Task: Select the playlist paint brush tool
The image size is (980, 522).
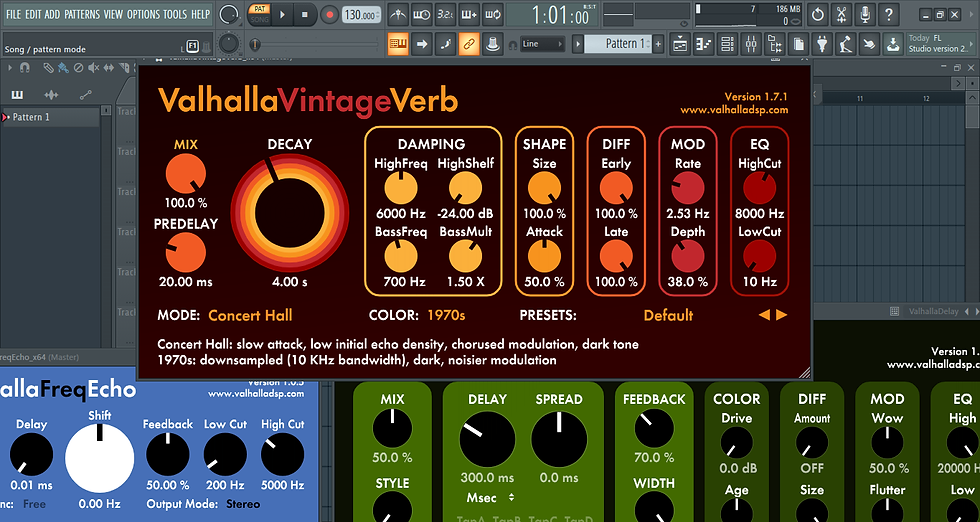Action: click(64, 68)
